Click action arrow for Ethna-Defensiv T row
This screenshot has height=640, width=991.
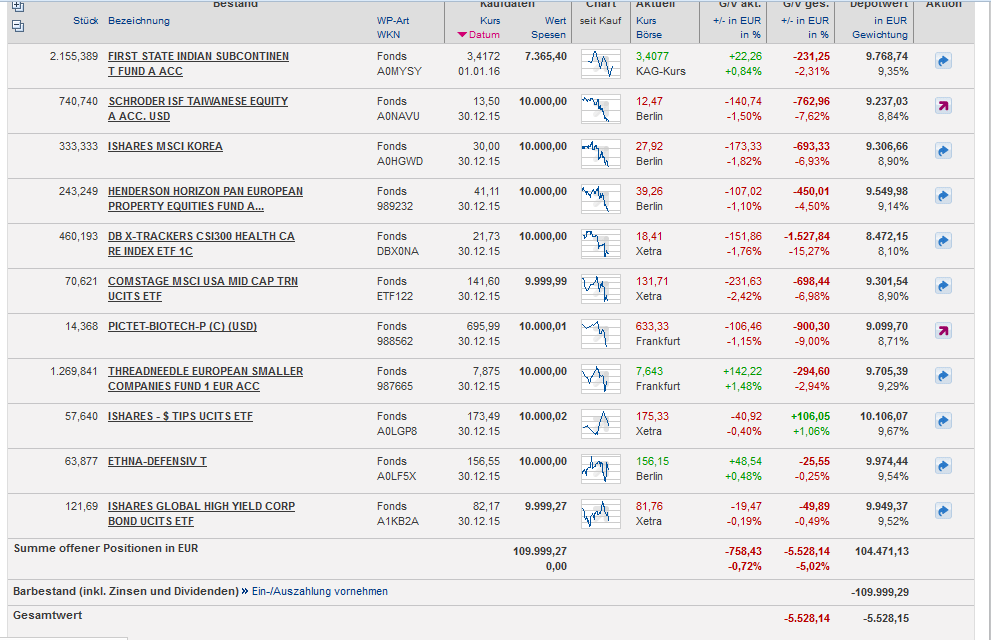click(x=943, y=466)
